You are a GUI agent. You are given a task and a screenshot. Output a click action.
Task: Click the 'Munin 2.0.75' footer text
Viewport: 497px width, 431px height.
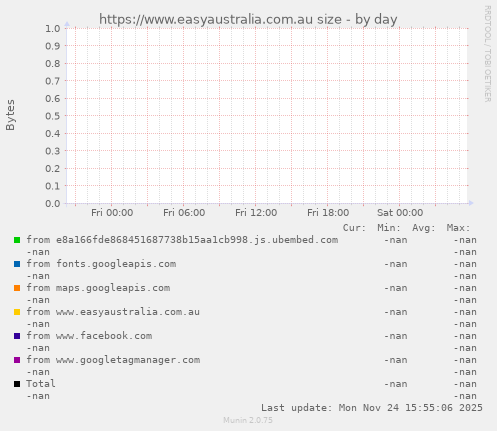coord(248,420)
